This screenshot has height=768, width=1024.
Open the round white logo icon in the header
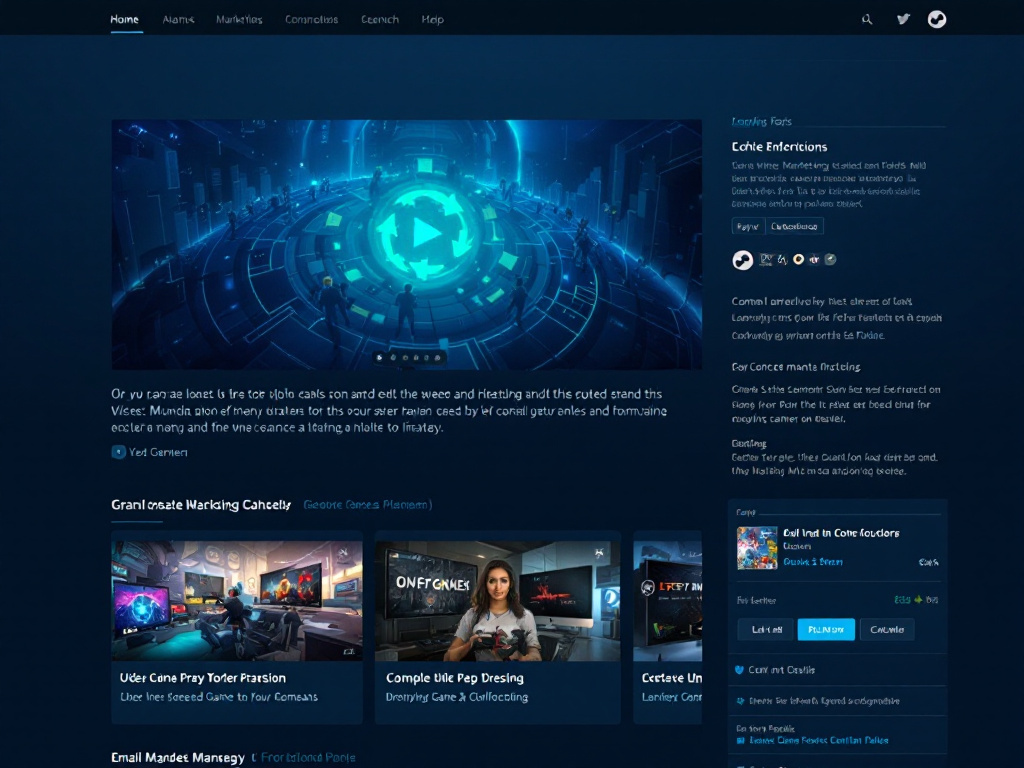tap(936, 20)
